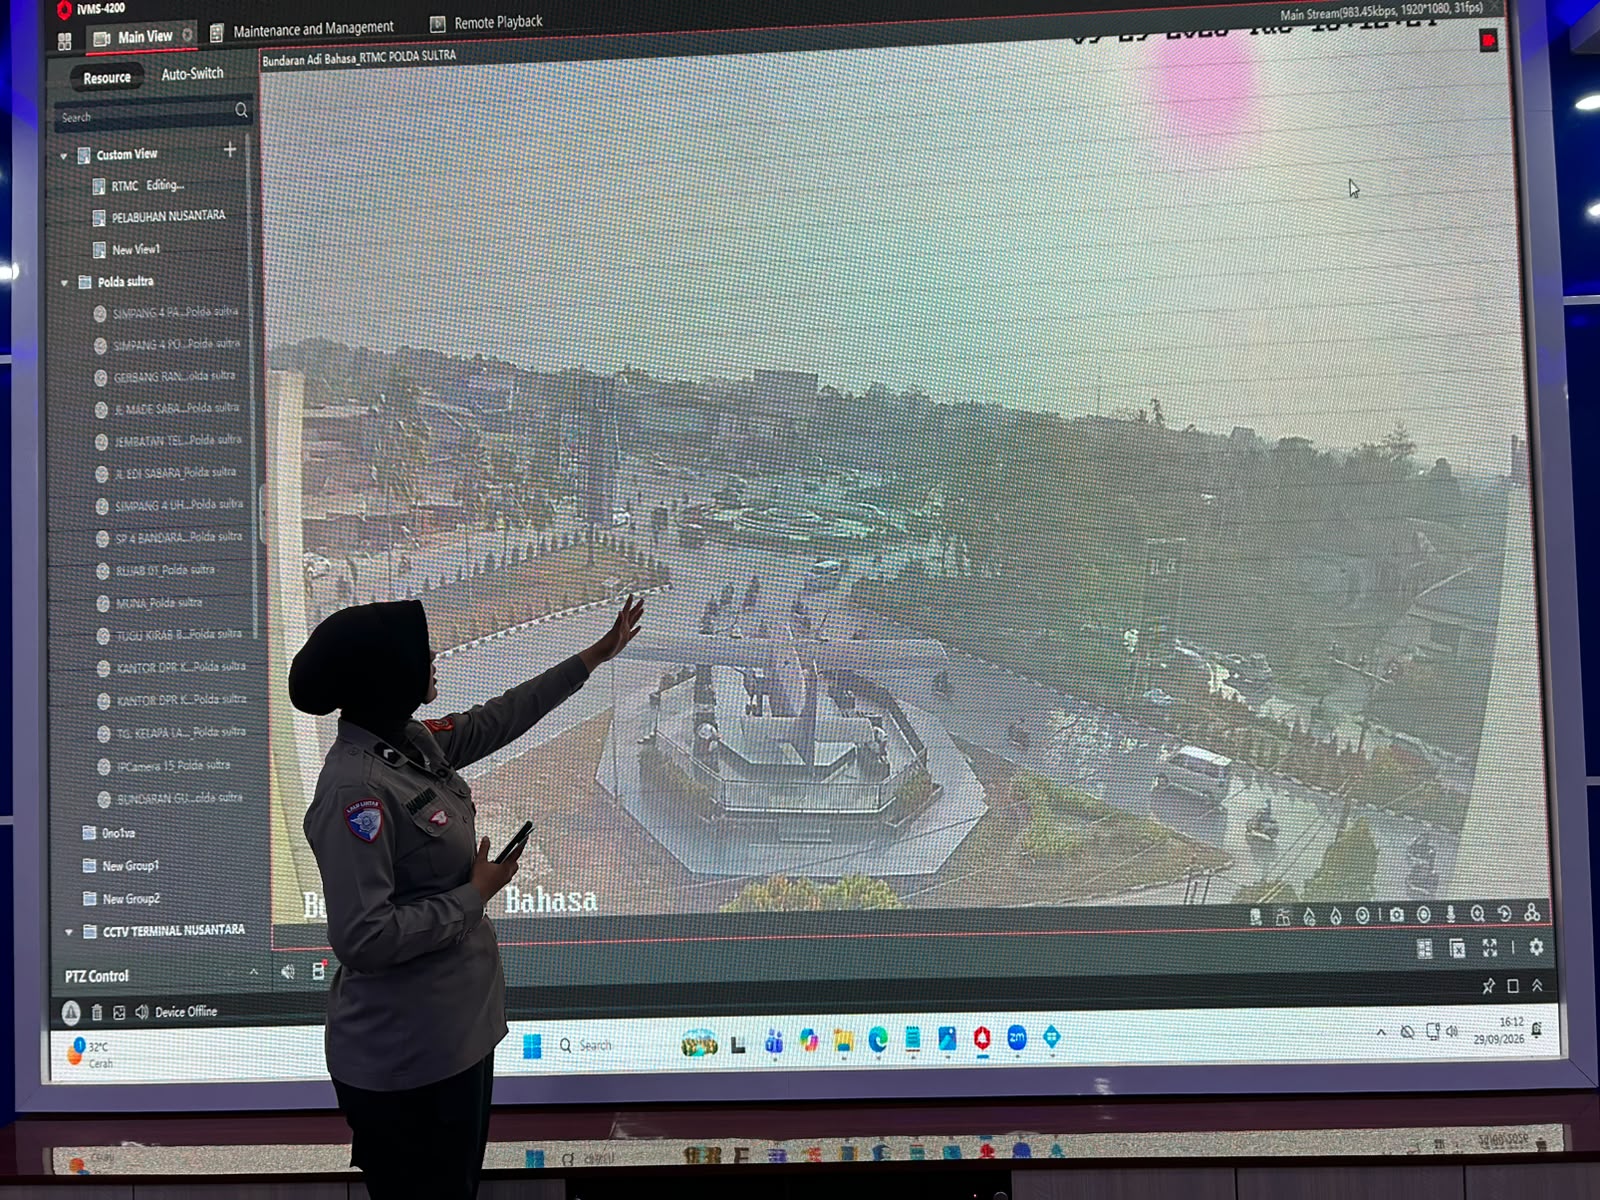Click the alarm warning triangle icon
The height and width of the screenshot is (1200, 1600).
[x=71, y=1013]
